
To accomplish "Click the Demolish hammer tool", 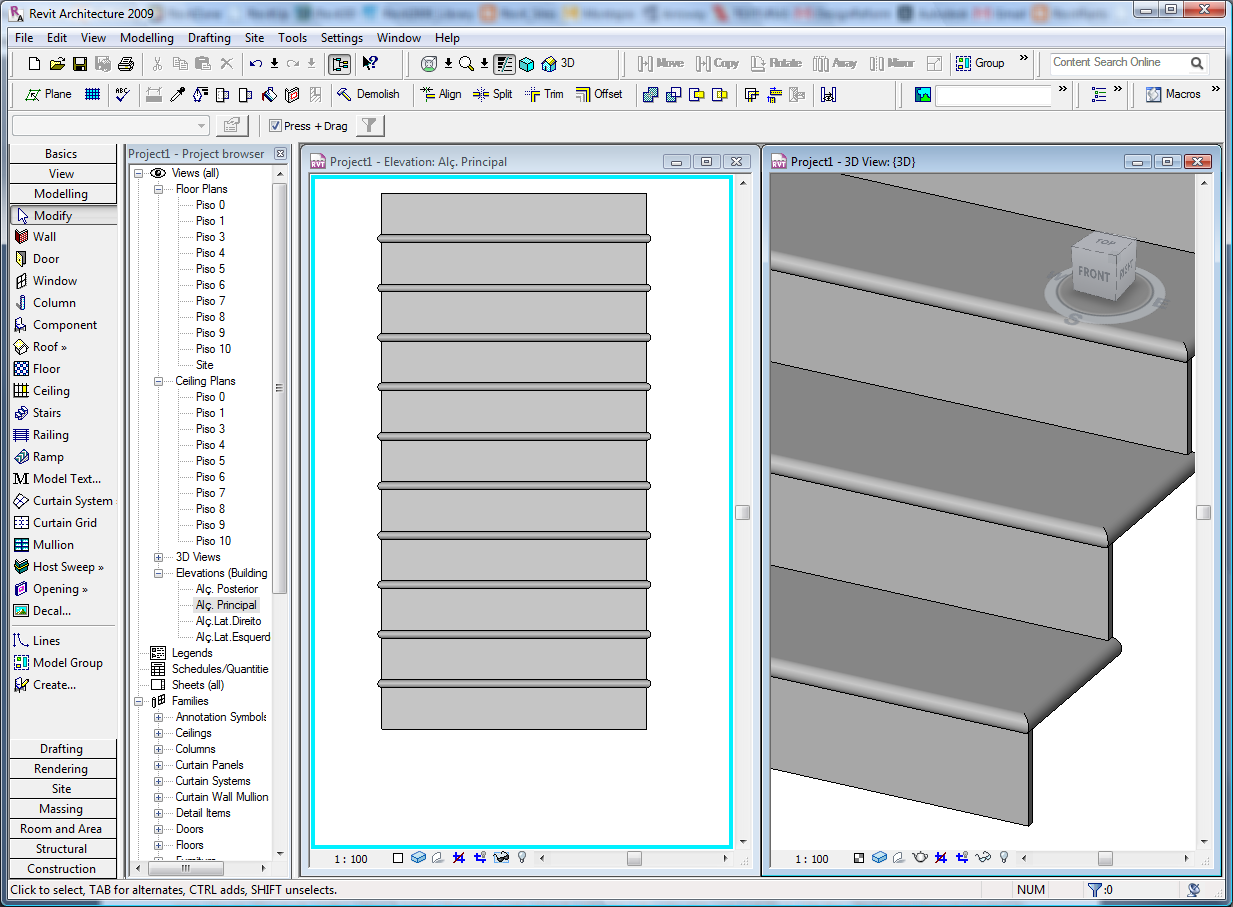I will point(367,94).
